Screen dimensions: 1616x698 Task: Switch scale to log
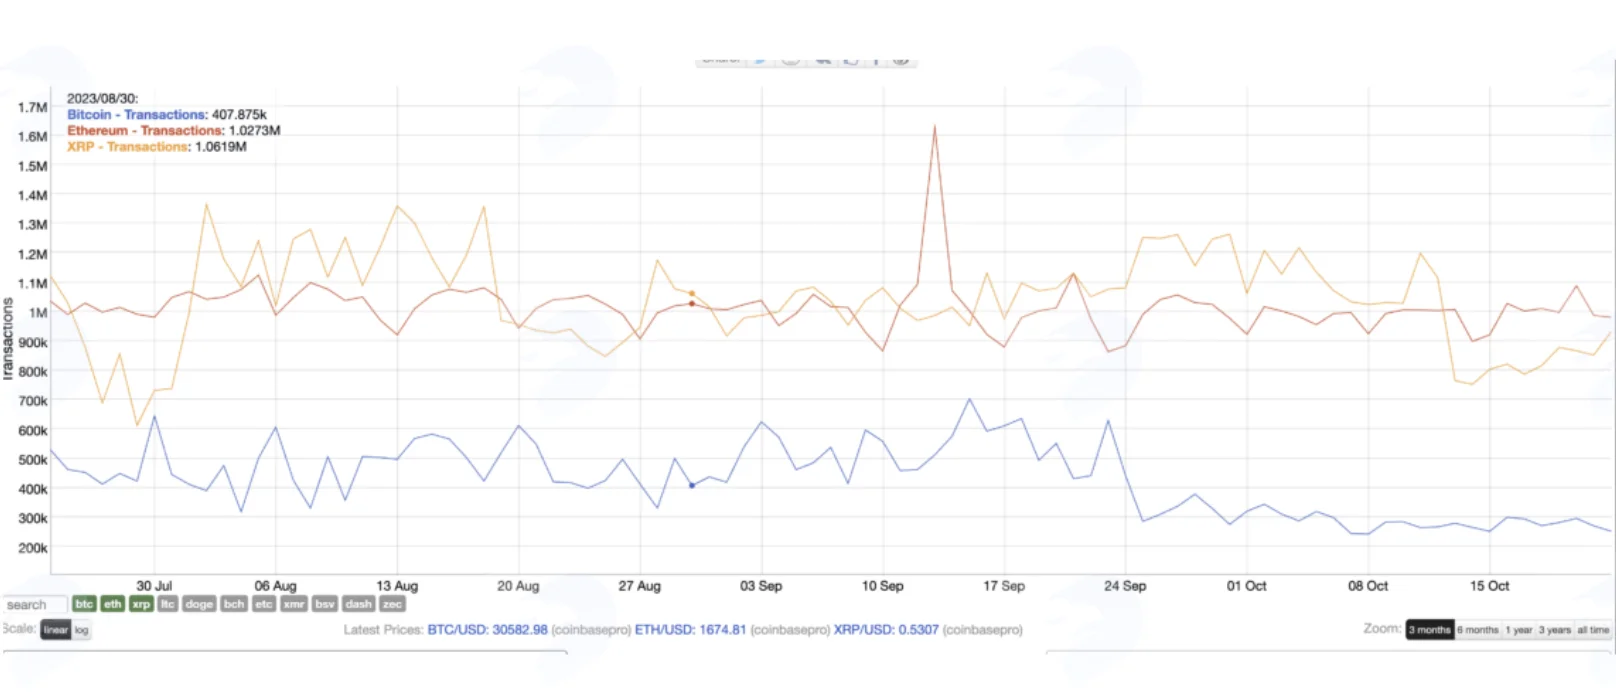pos(81,630)
